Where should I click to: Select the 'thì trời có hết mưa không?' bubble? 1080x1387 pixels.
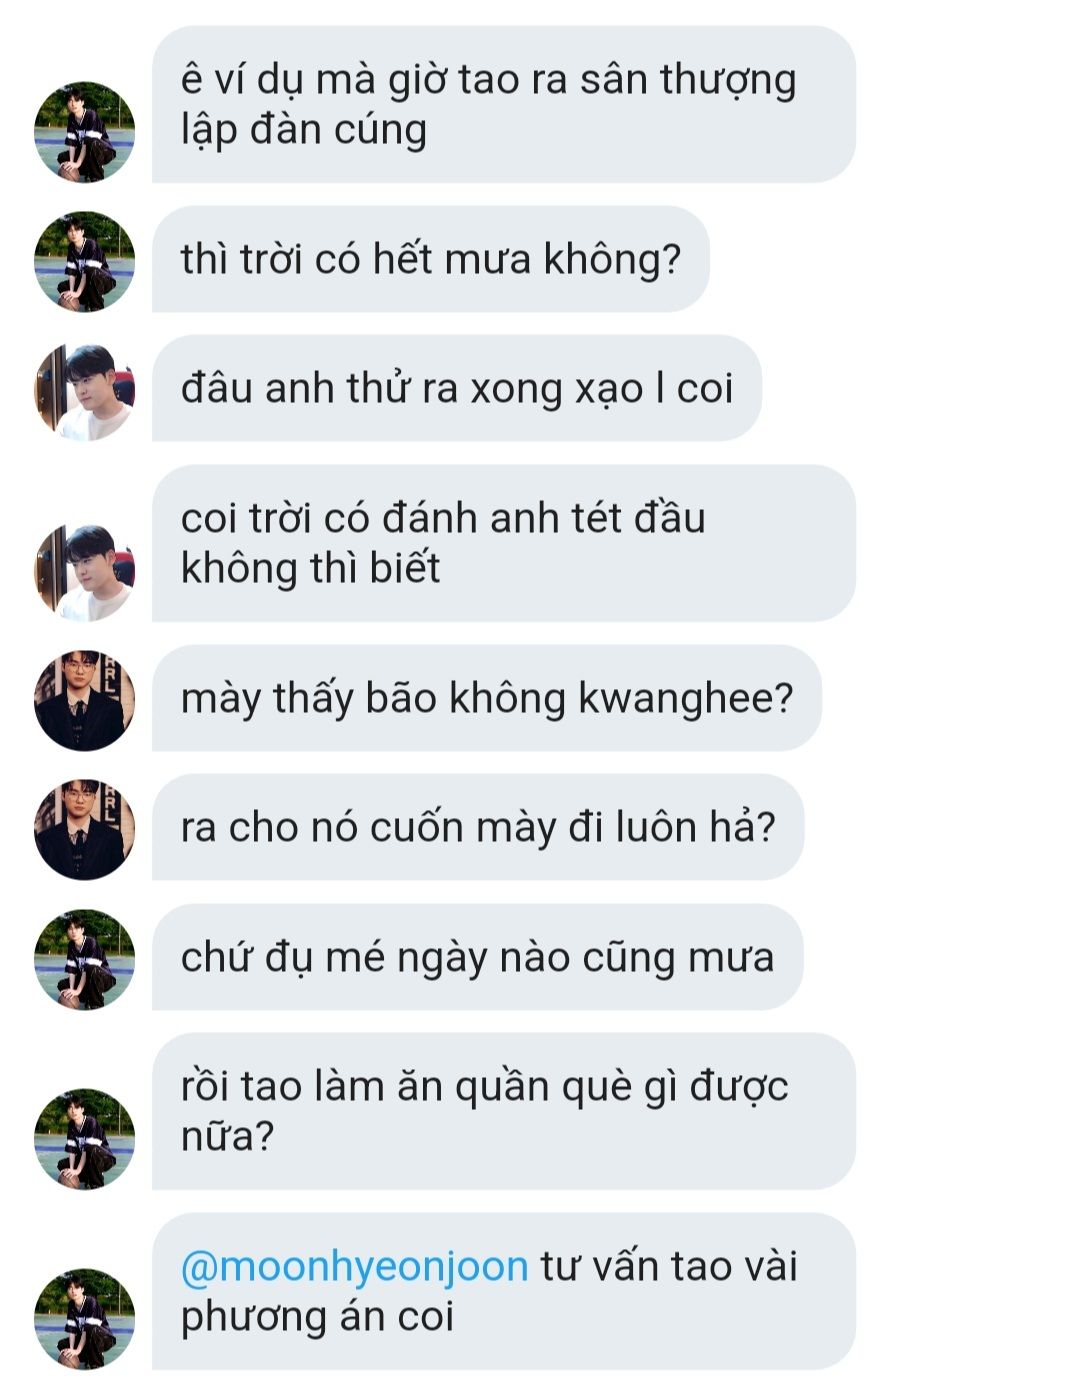pyautogui.click(x=431, y=259)
